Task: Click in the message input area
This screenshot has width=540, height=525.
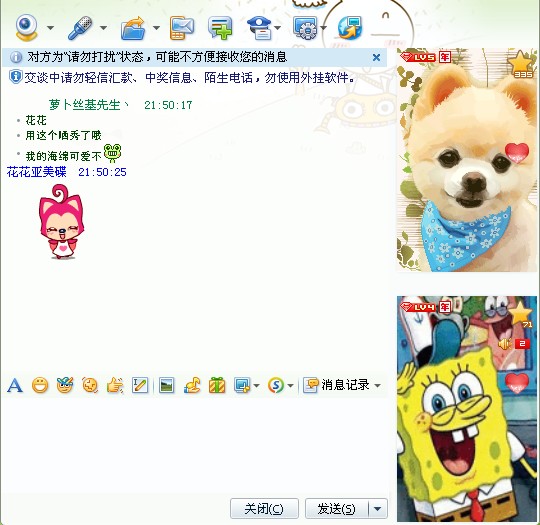Action: 195,446
